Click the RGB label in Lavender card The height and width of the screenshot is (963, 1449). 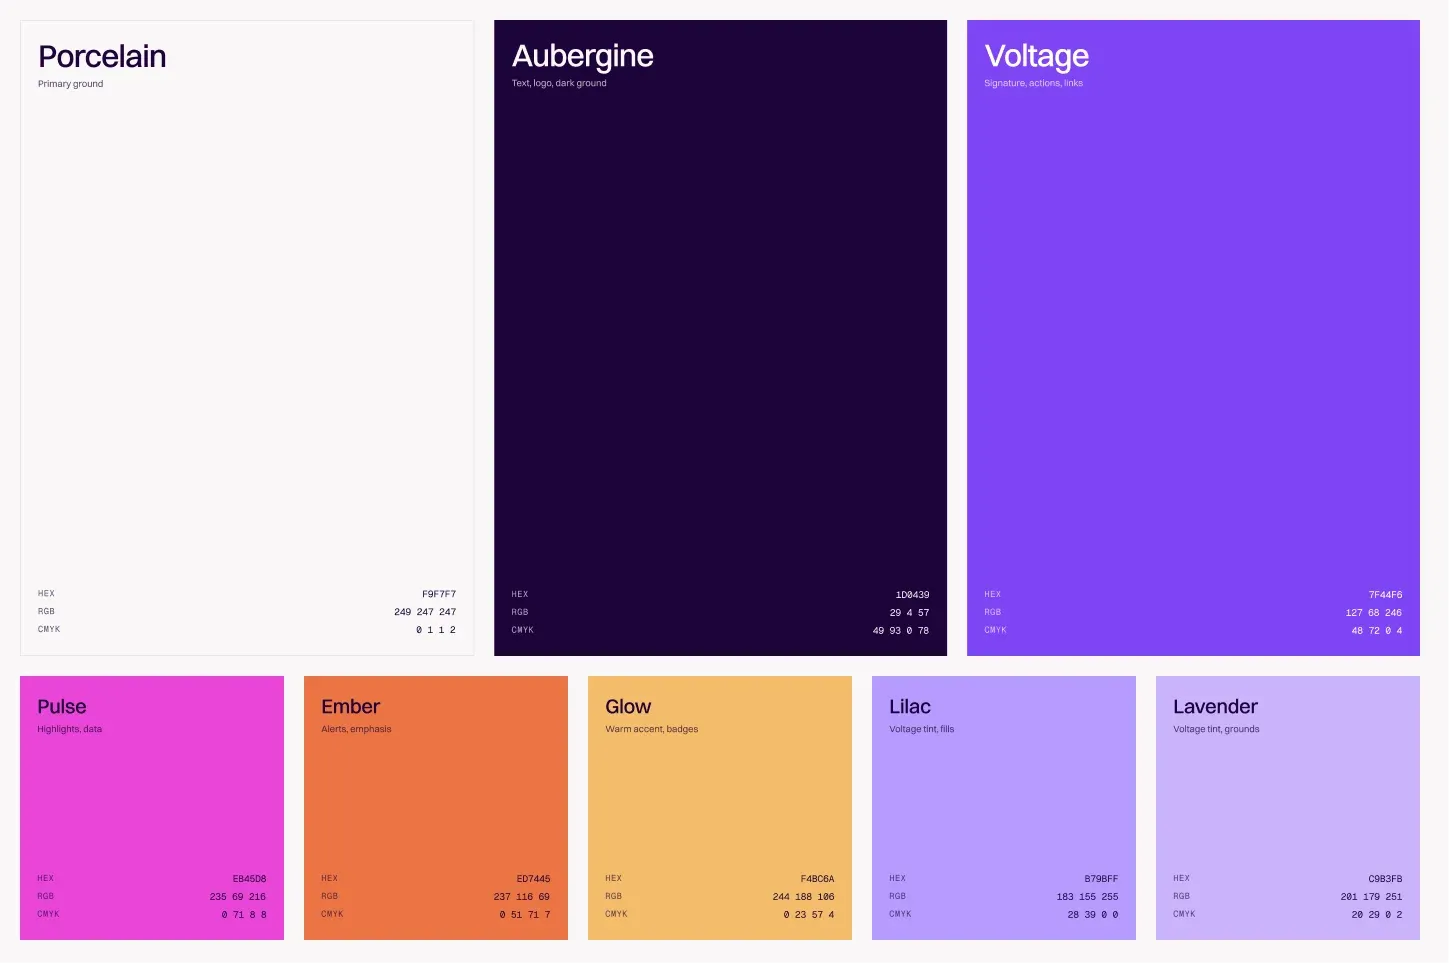pyautogui.click(x=1182, y=896)
